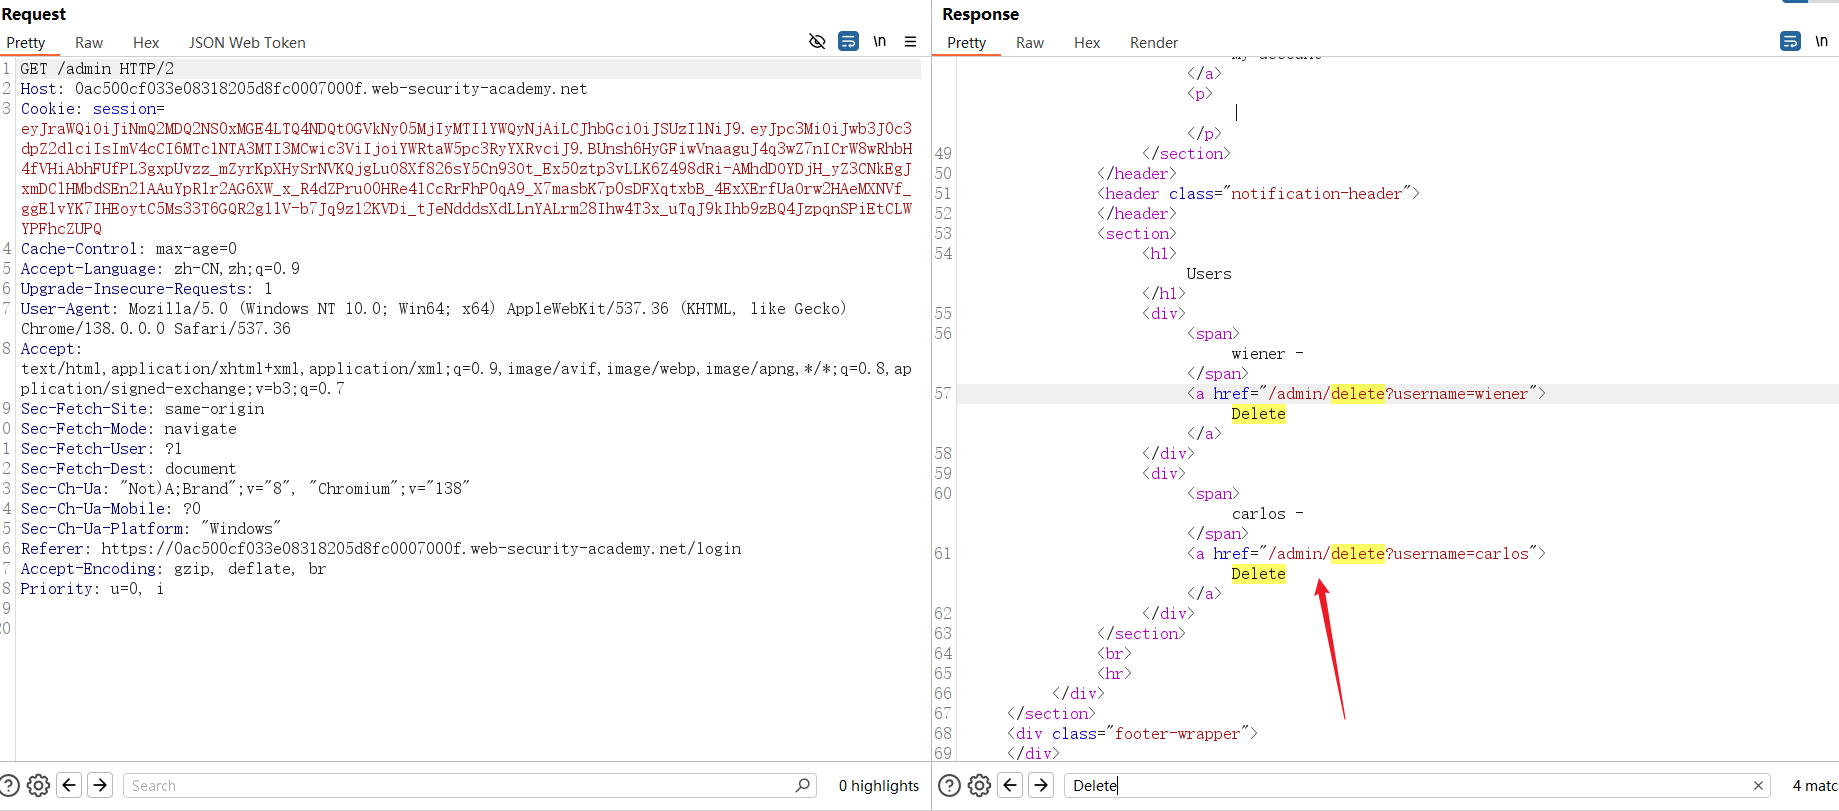Screen dimensions: 1839x811
Task: Switch to Request Pretty tab
Action: [26, 43]
